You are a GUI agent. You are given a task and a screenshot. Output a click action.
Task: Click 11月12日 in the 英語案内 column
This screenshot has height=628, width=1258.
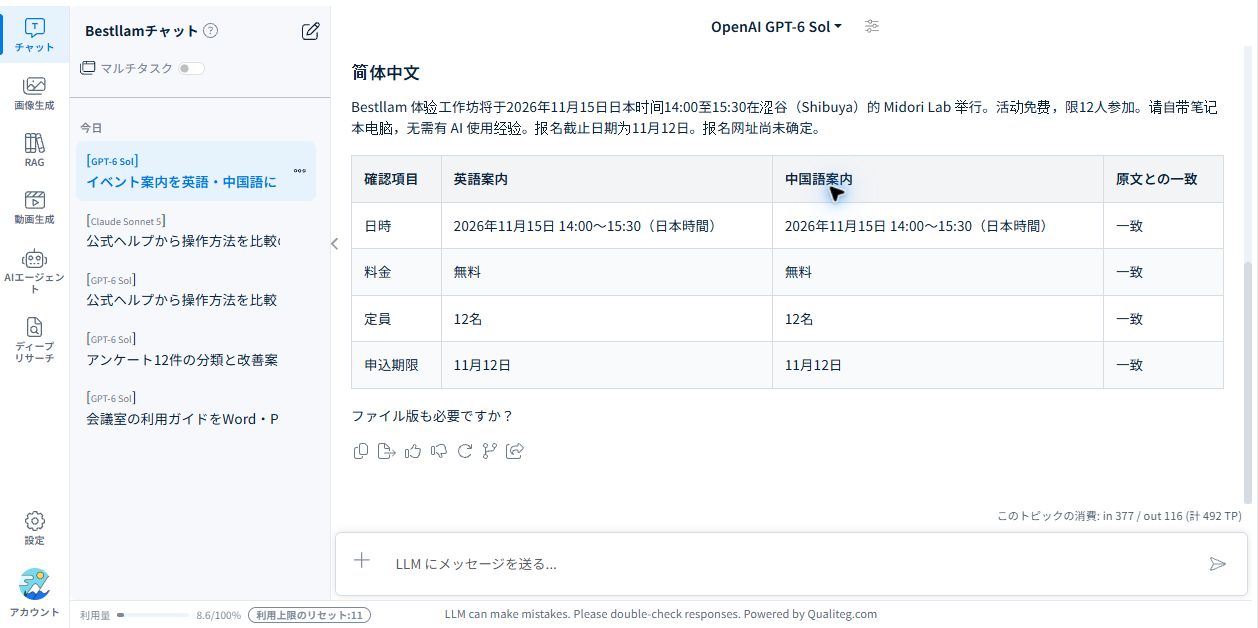(482, 365)
